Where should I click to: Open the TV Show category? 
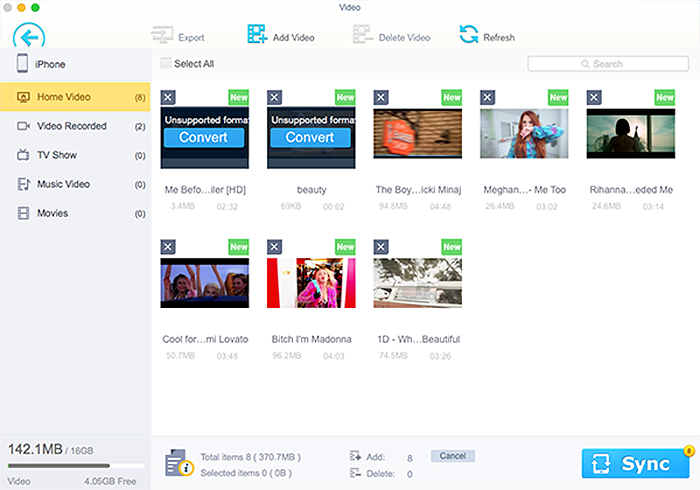(x=75, y=155)
